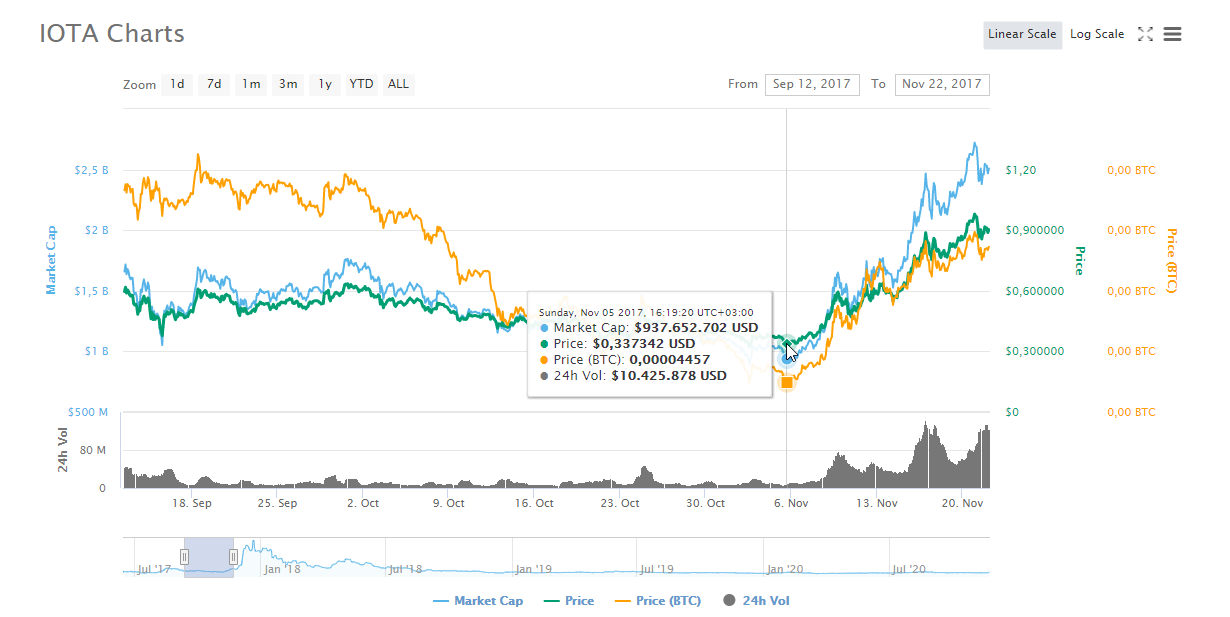Toggle fullscreen chart view
Screen dimensions: 1230x617
tap(1146, 34)
